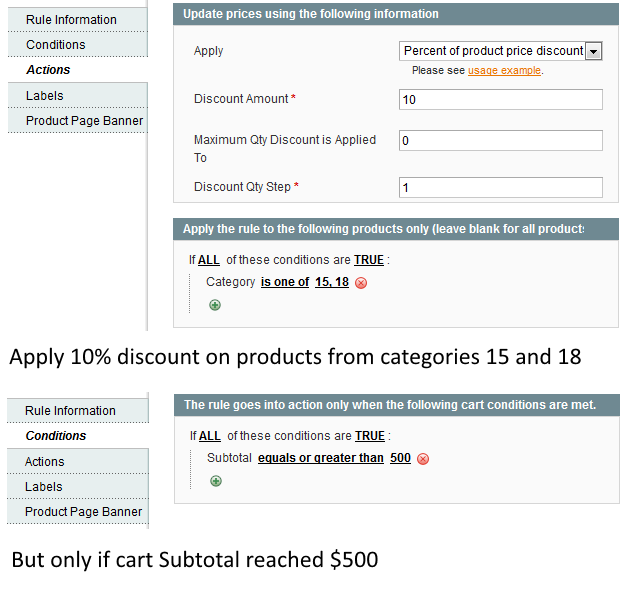Click the Discount Amount input field
This screenshot has height=600, width=627.
pos(500,99)
